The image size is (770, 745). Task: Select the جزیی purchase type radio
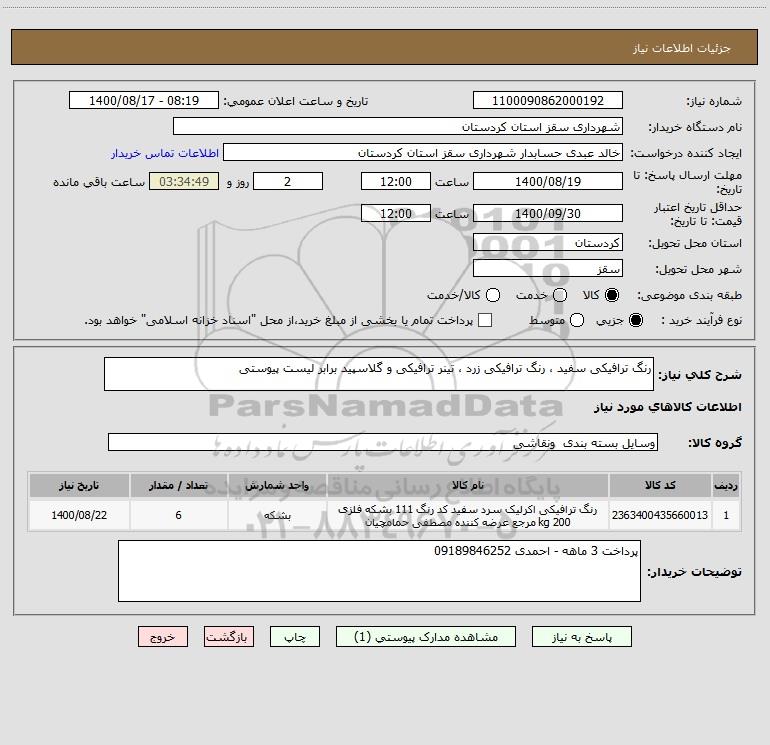[635, 320]
